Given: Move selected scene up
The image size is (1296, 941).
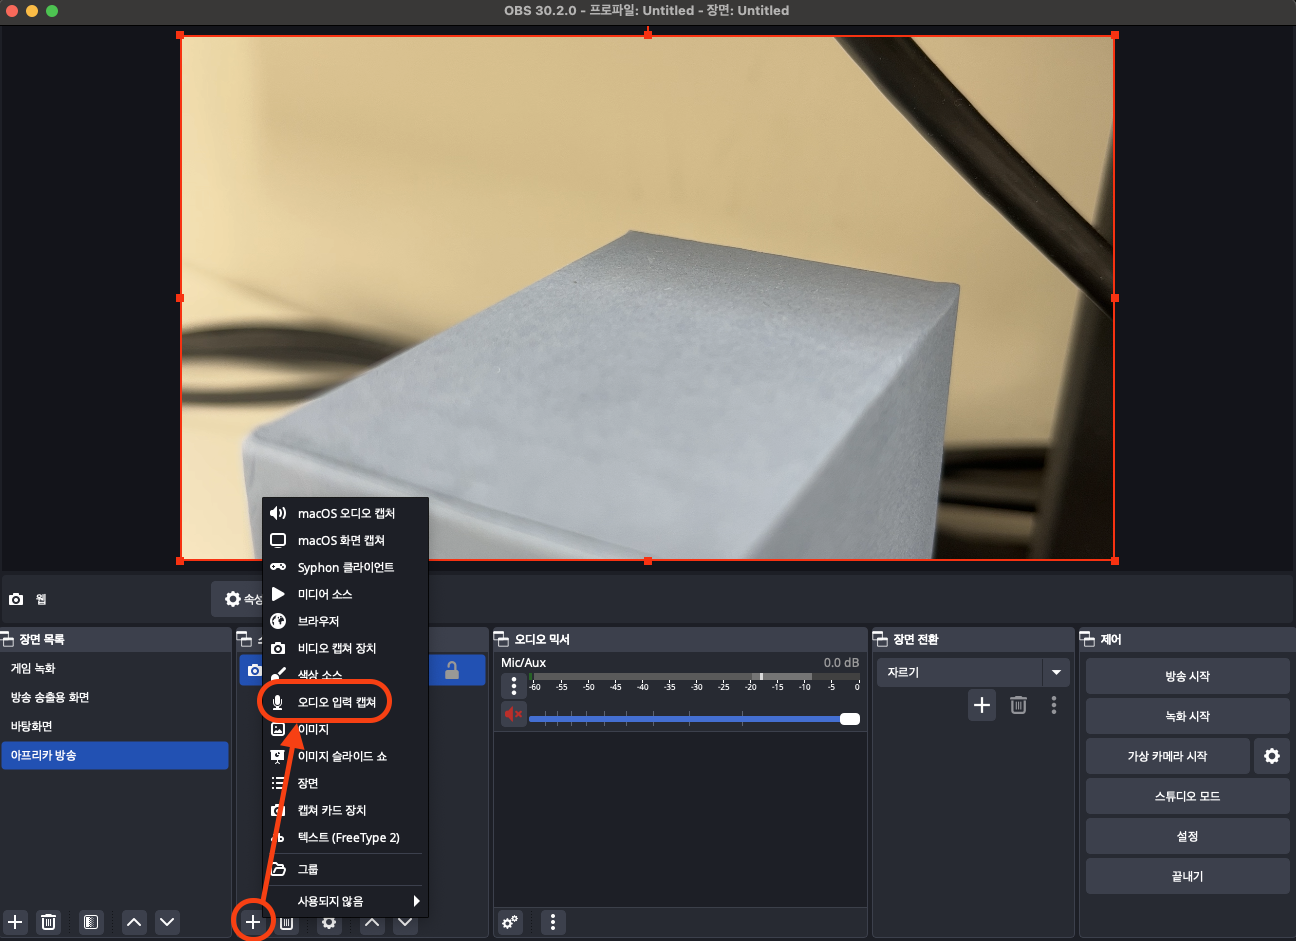Looking at the screenshot, I should [134, 922].
